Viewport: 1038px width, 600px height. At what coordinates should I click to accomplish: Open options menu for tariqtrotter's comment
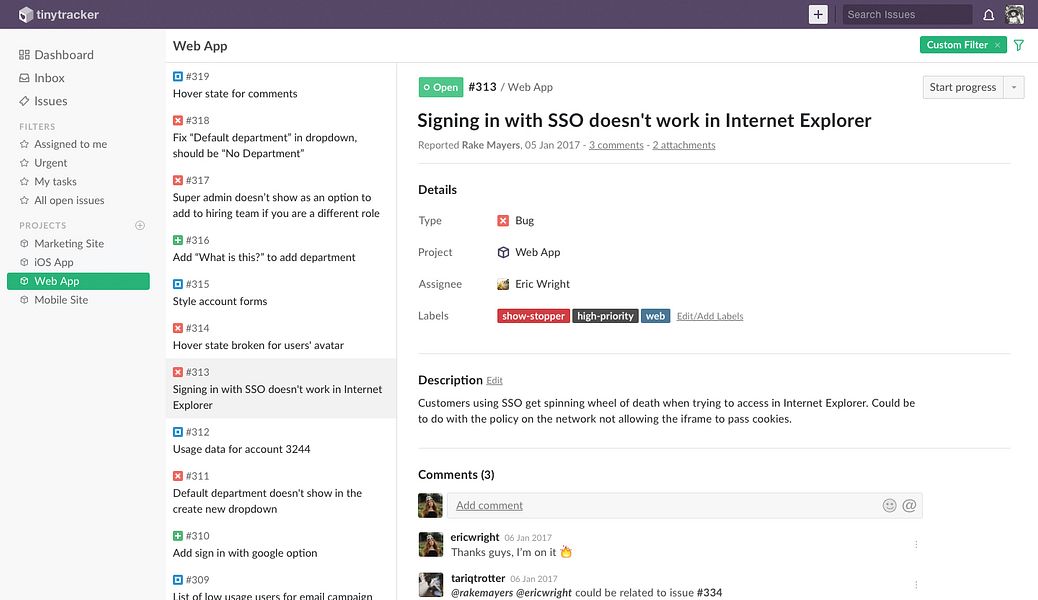(916, 585)
